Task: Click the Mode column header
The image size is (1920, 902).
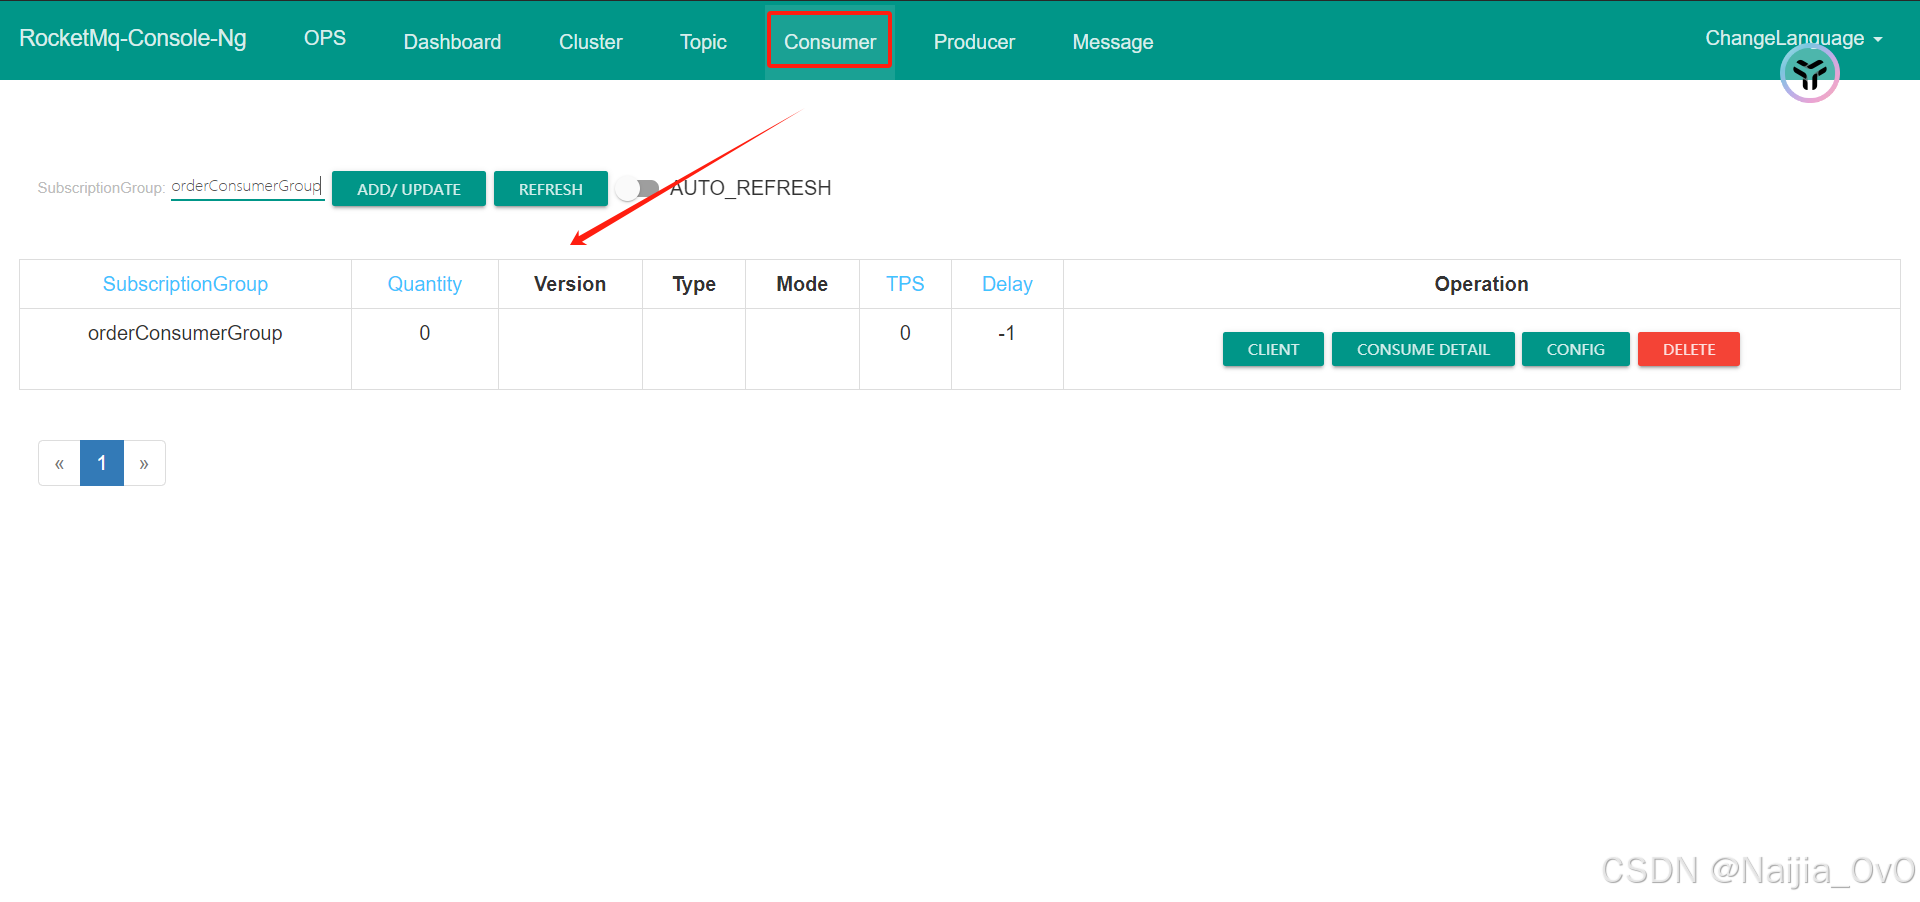Action: tap(802, 284)
